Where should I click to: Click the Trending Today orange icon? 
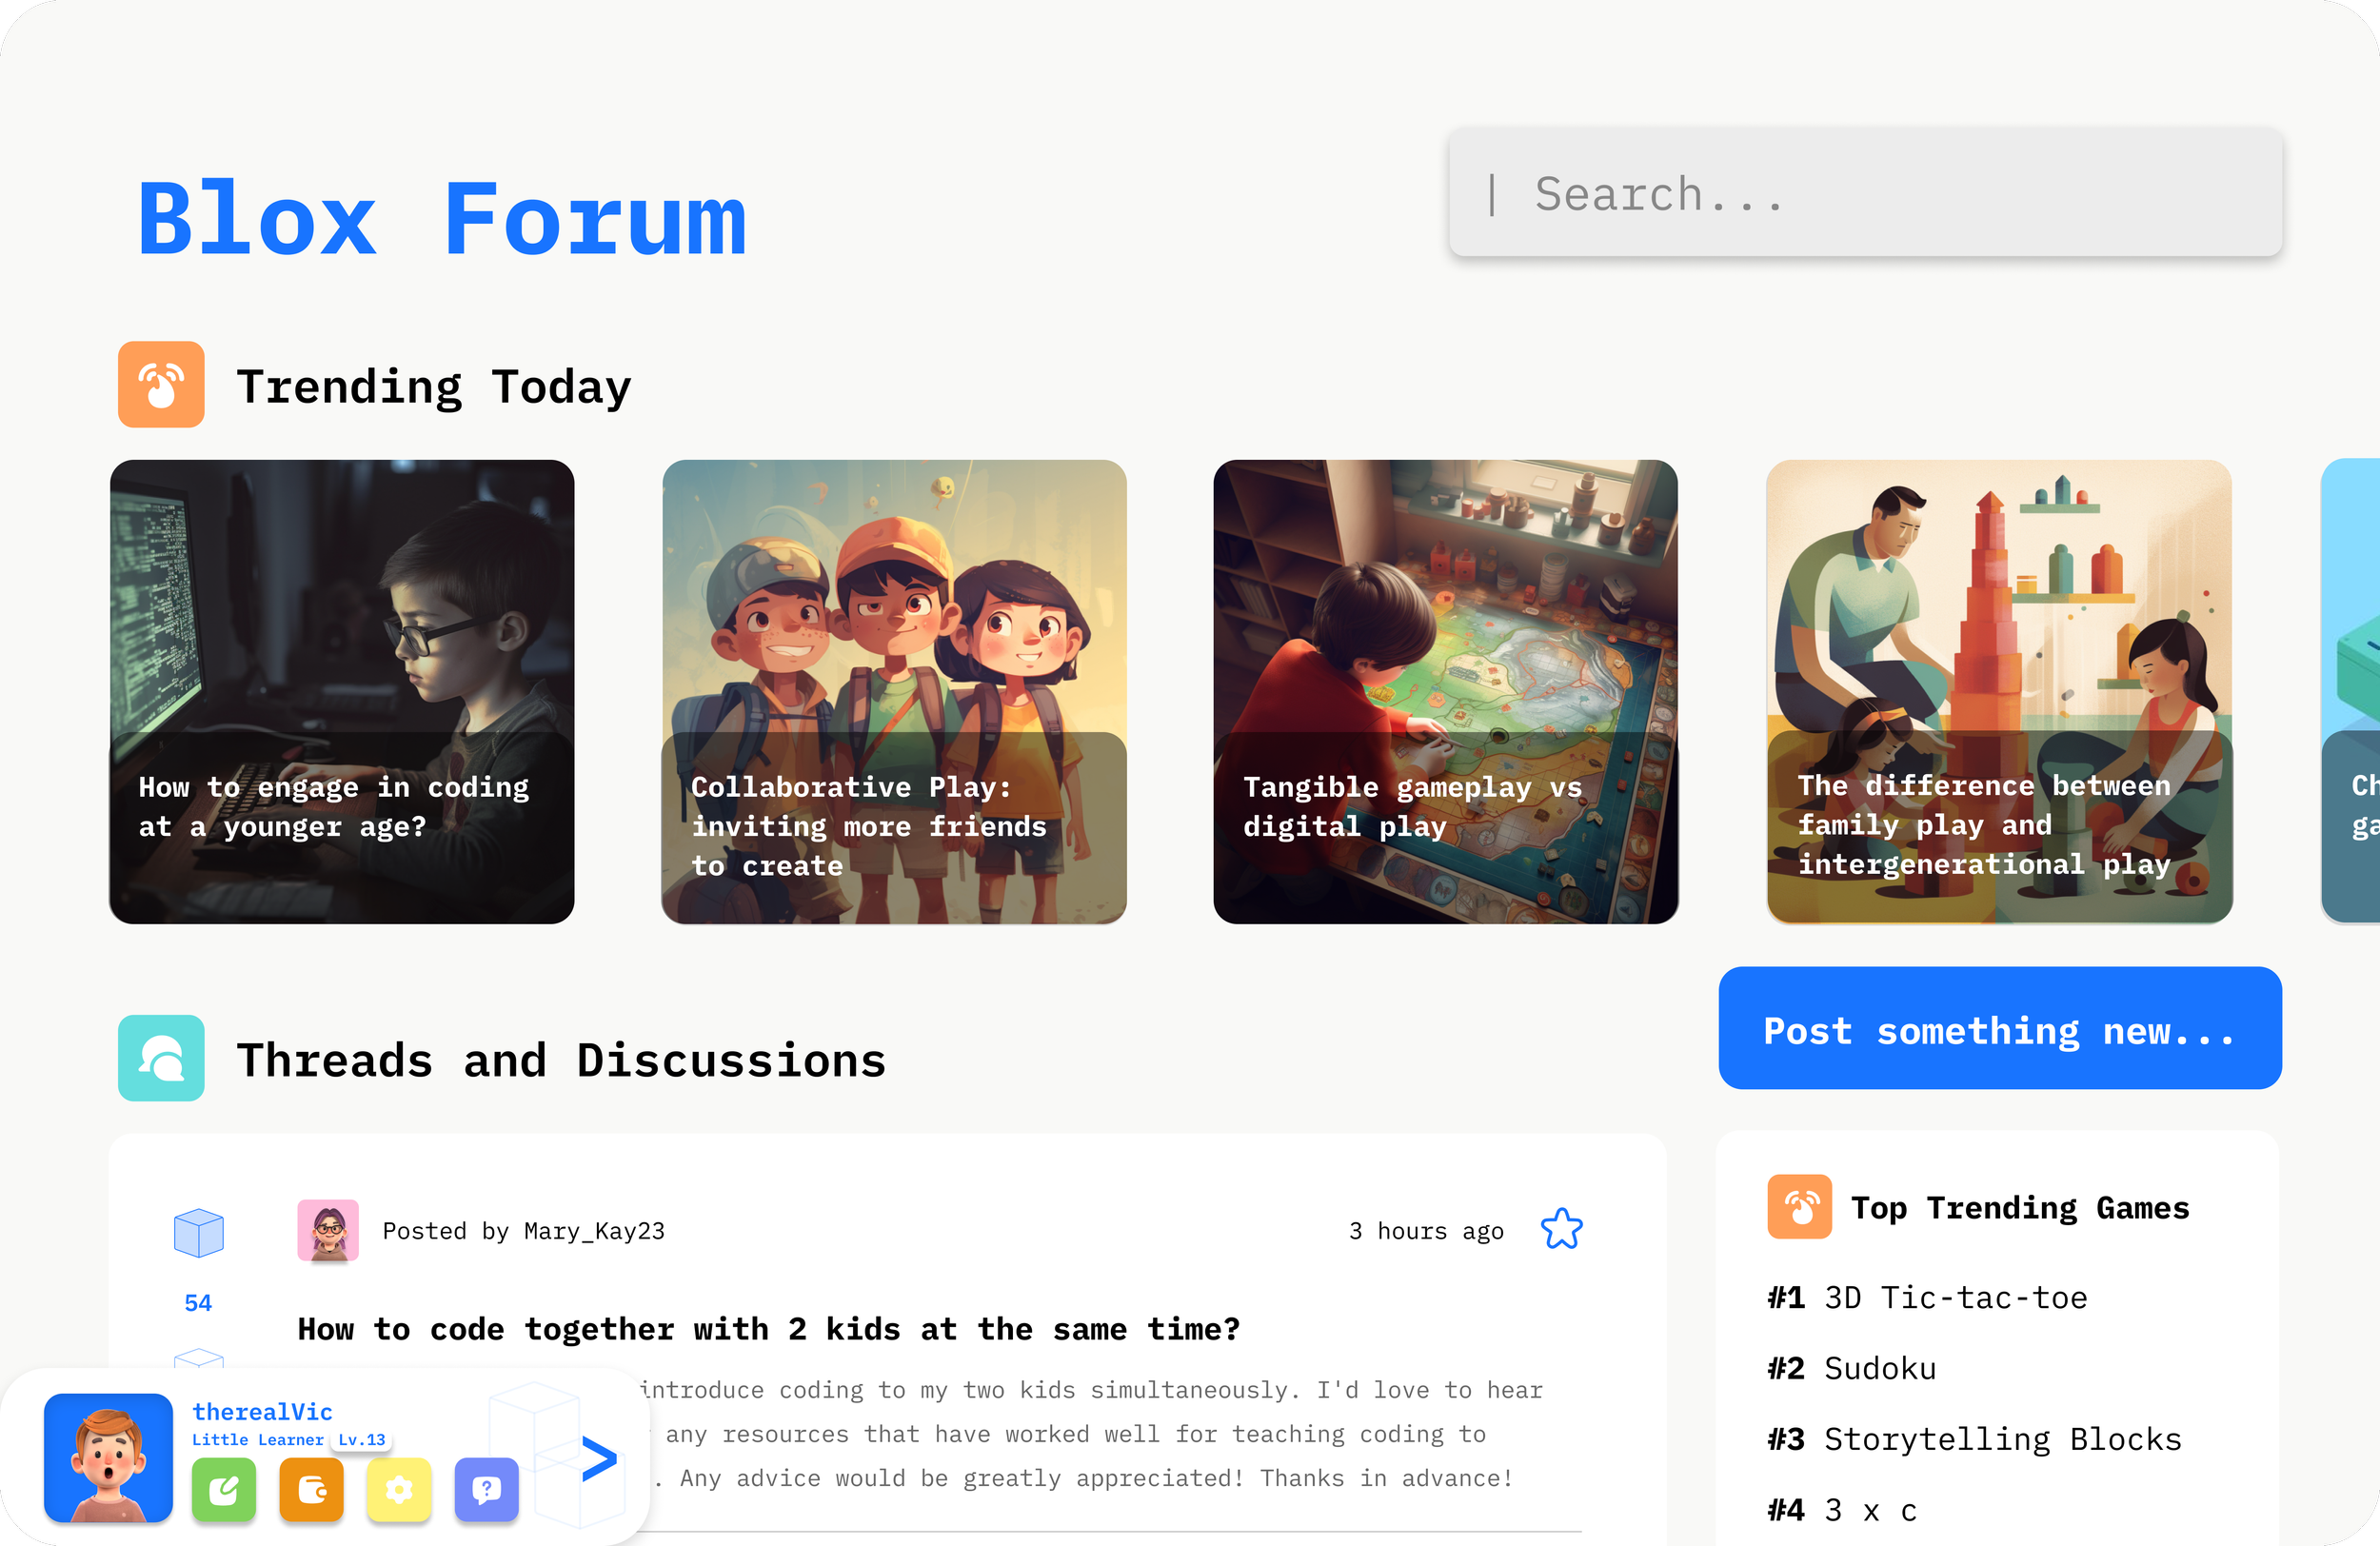(161, 385)
